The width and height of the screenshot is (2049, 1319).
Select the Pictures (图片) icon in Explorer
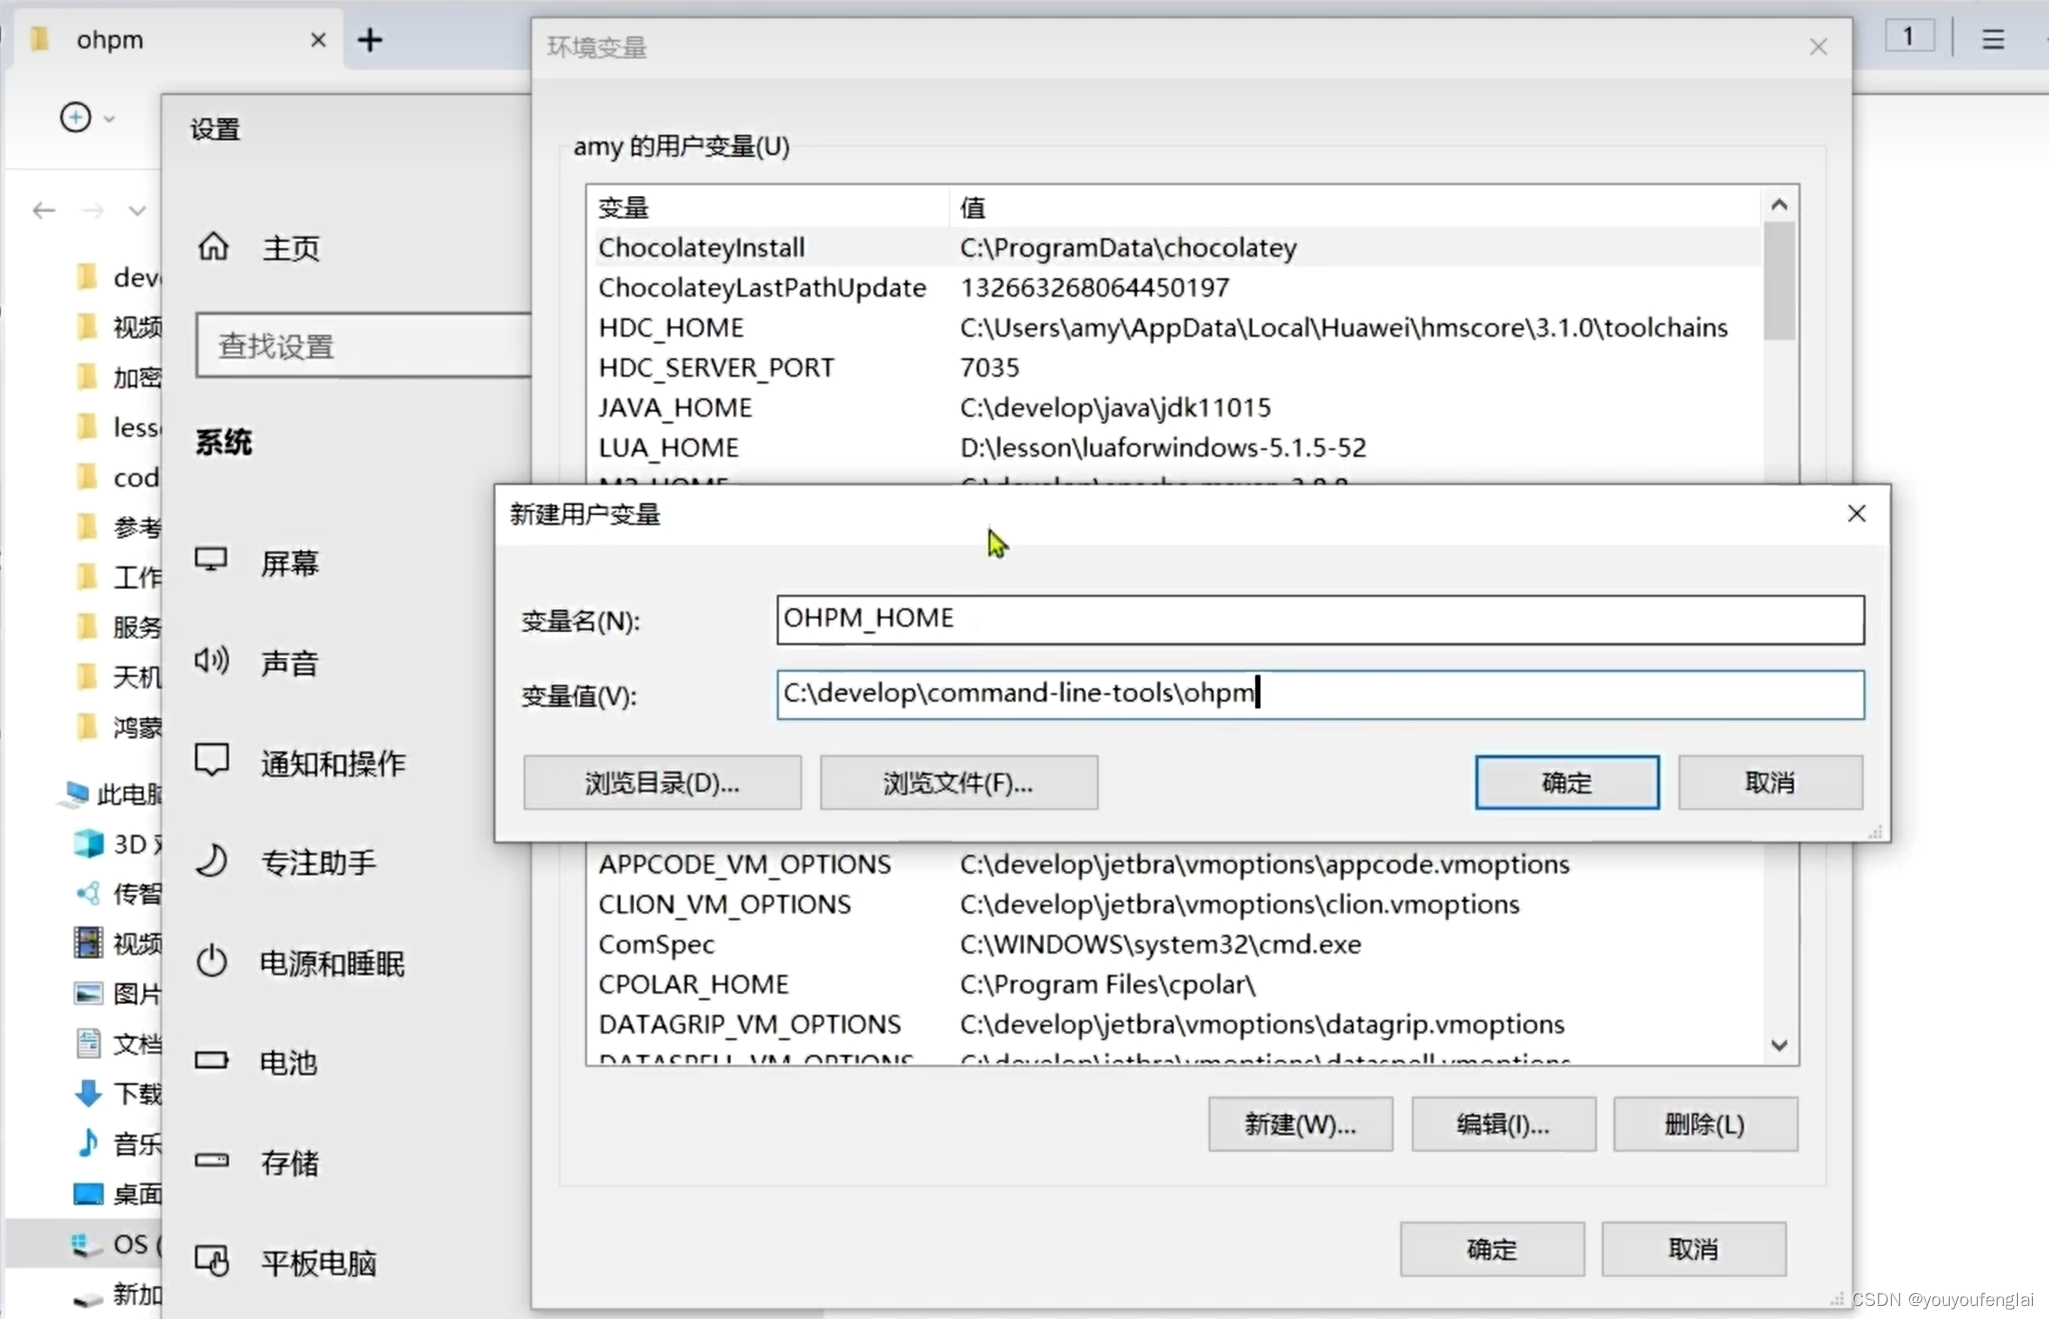coord(88,993)
